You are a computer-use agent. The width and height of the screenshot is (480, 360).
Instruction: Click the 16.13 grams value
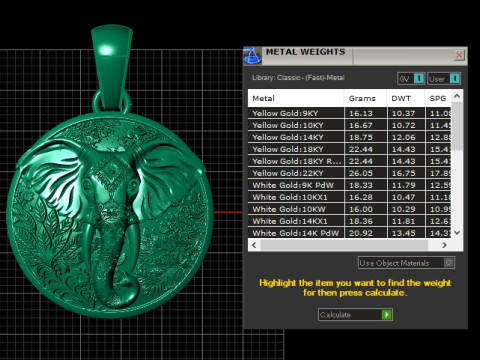pos(361,113)
